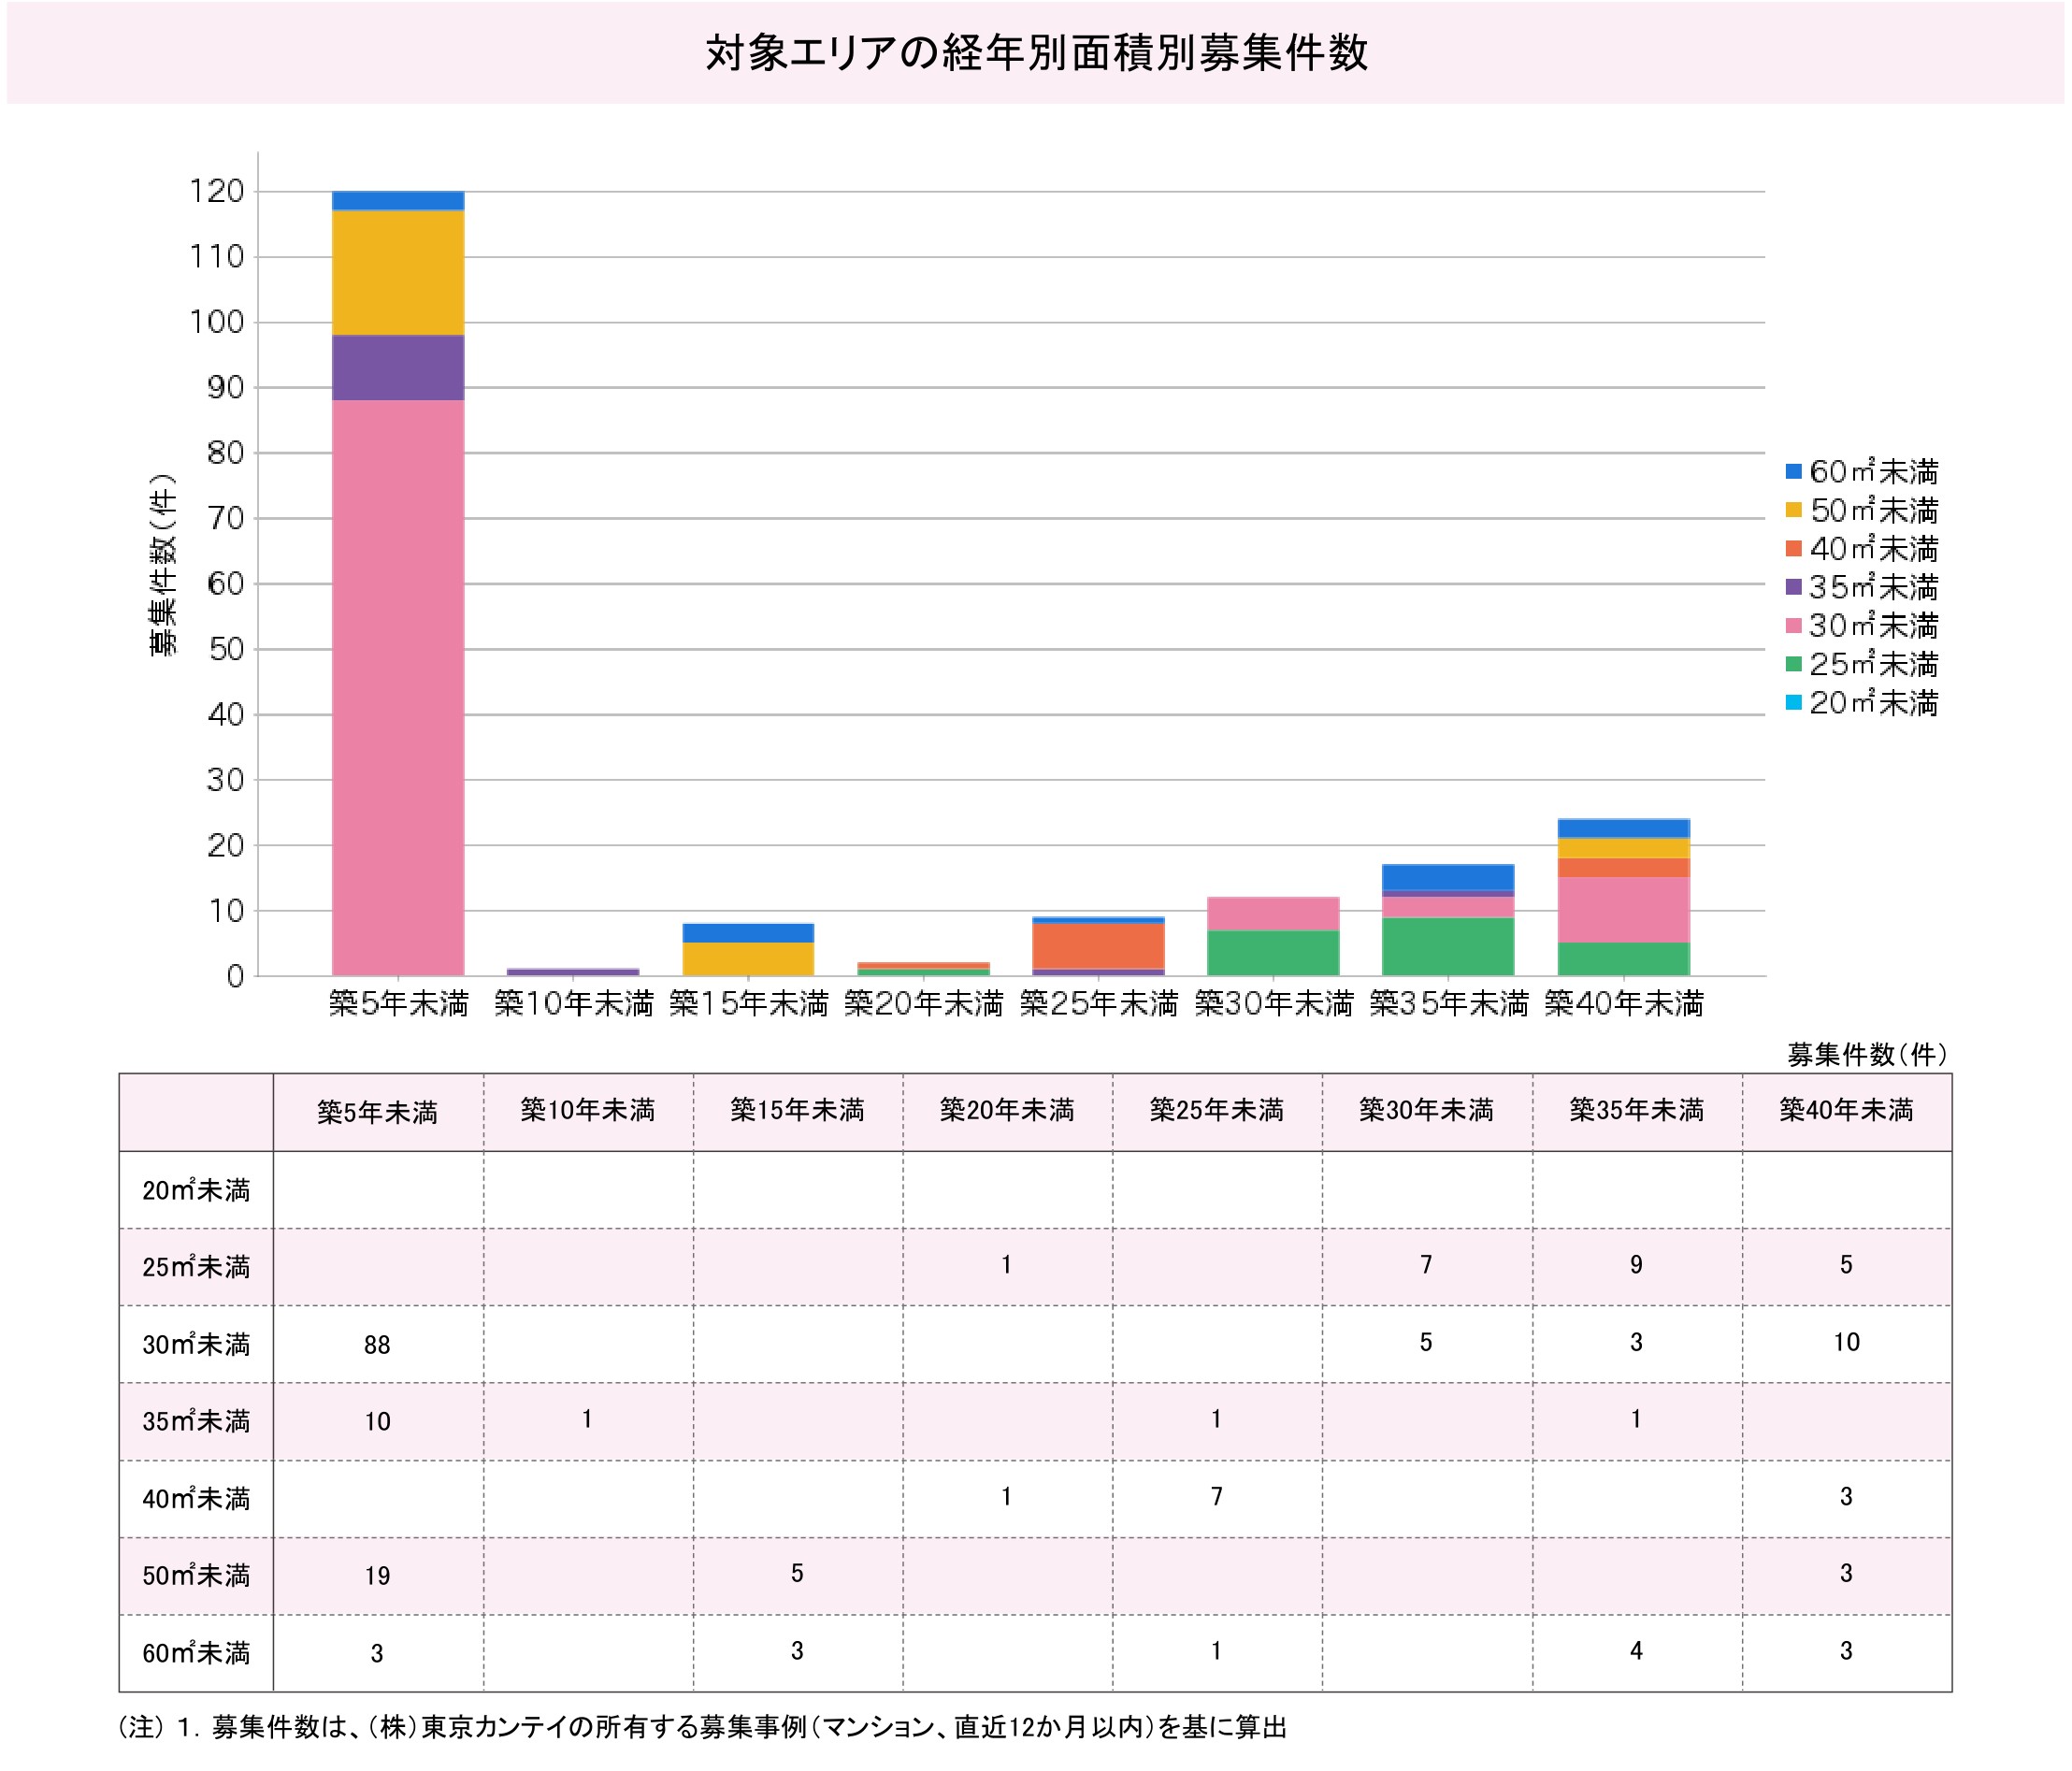This screenshot has width=2072, height=1771.
Task: Click the table row header 60㎡未満
Action: coord(196,1653)
